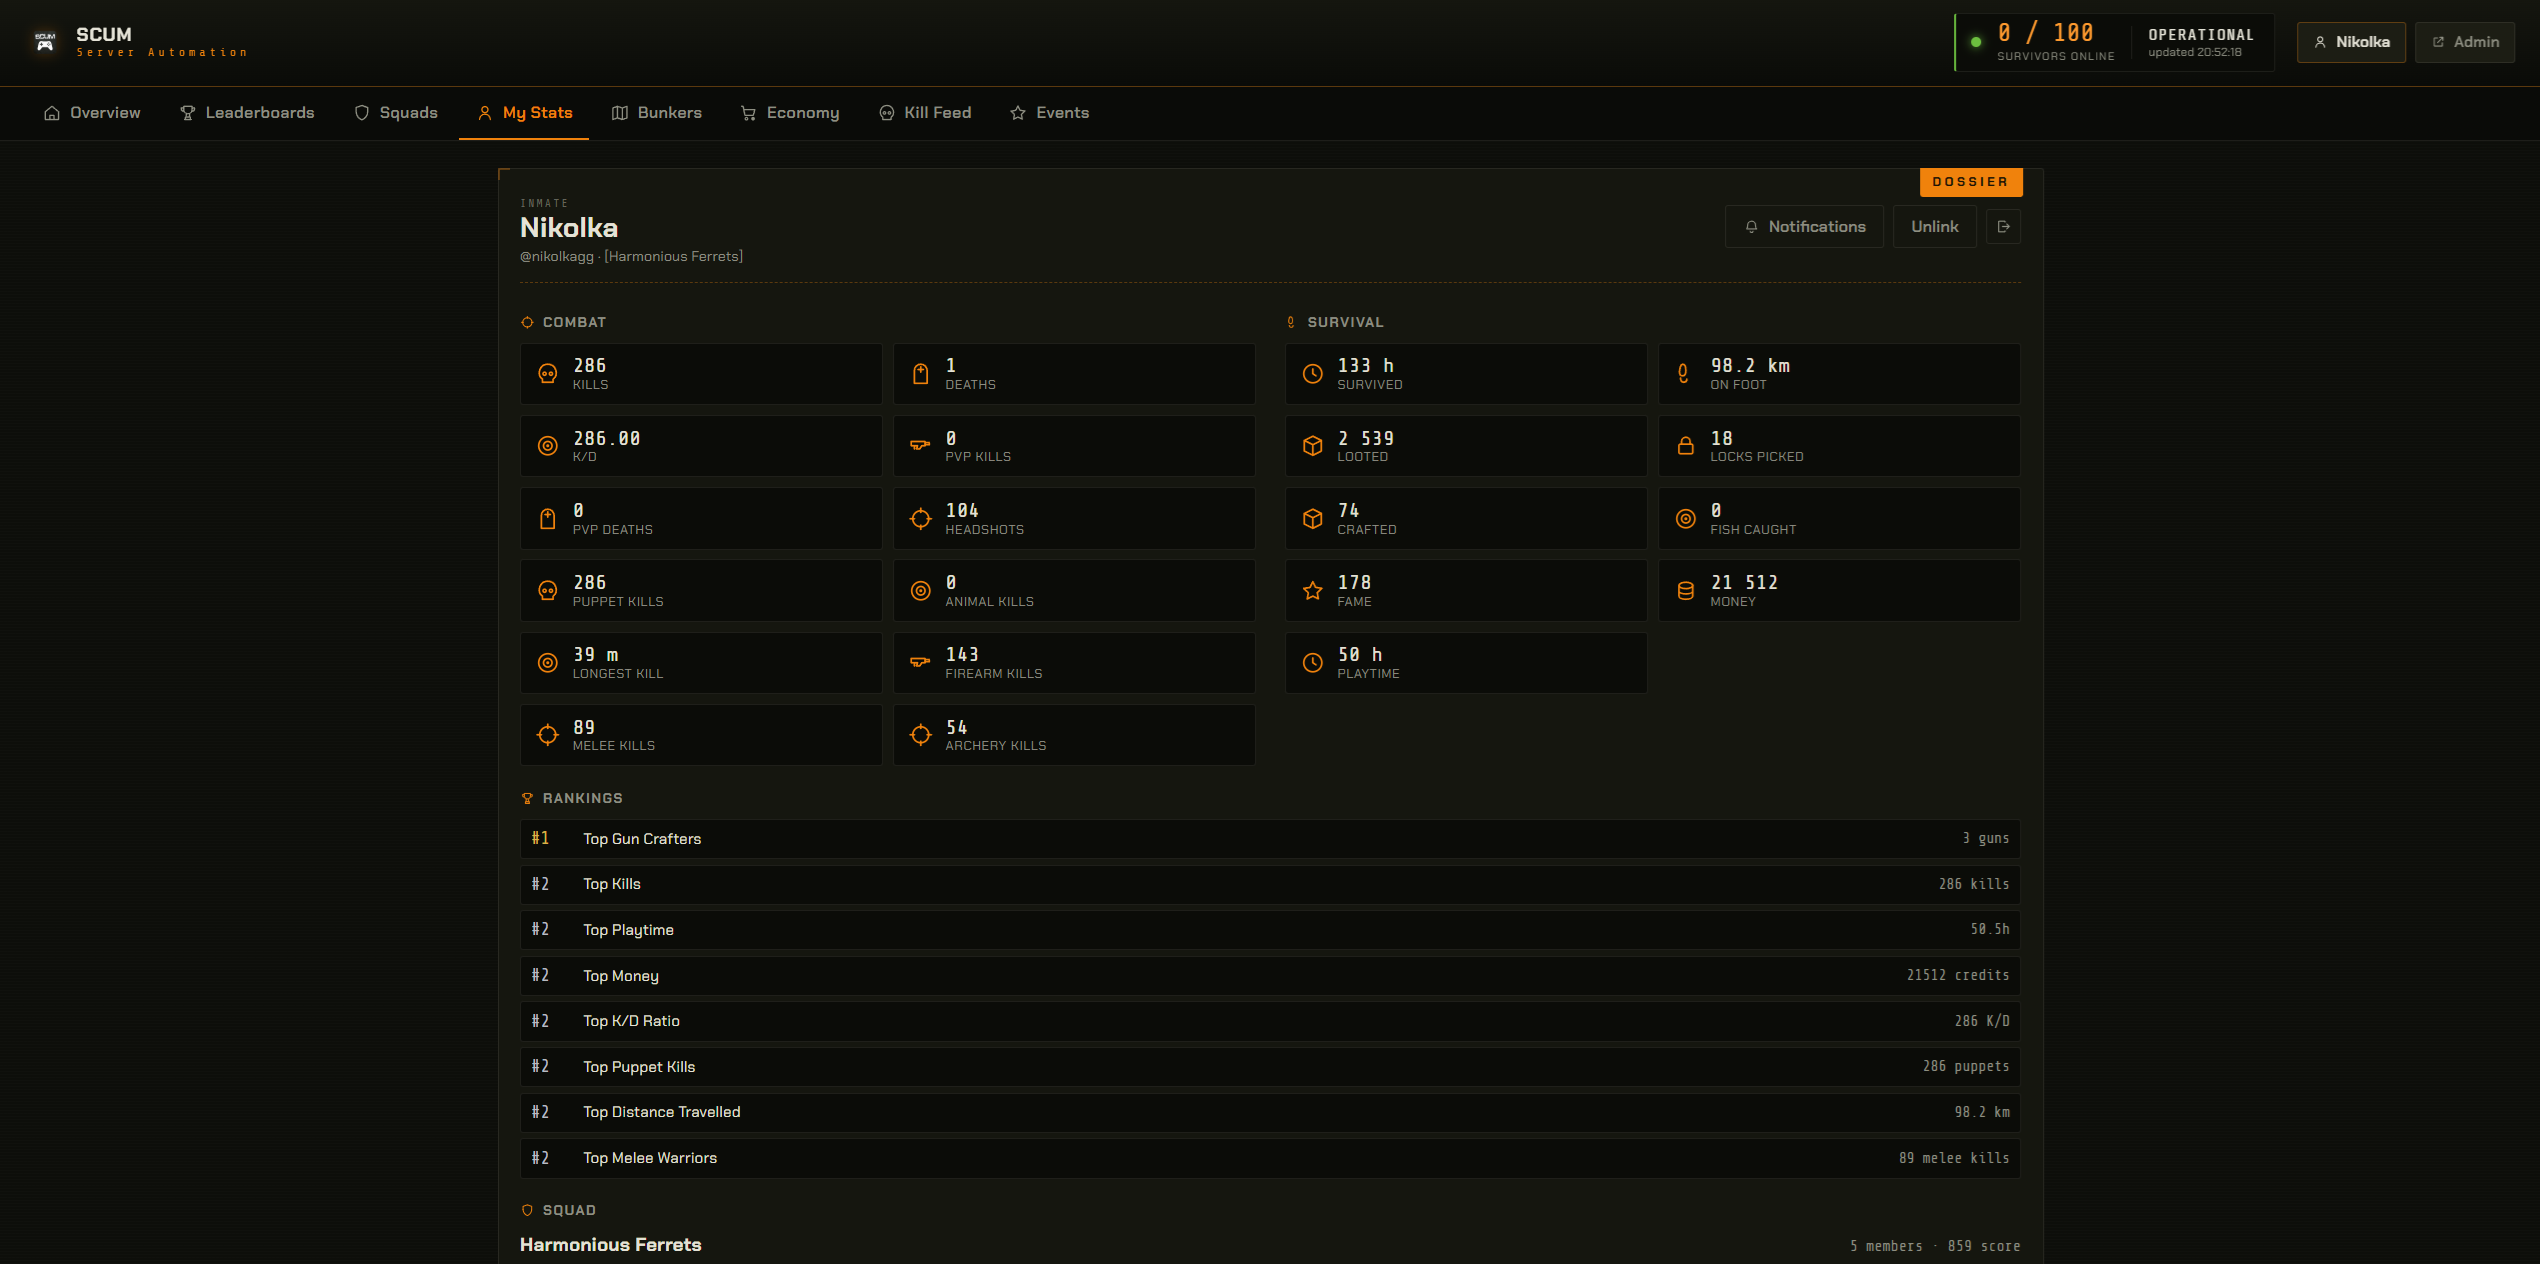This screenshot has height=1264, width=2540.
Task: Click the Squad section heading
Action: tap(569, 1210)
